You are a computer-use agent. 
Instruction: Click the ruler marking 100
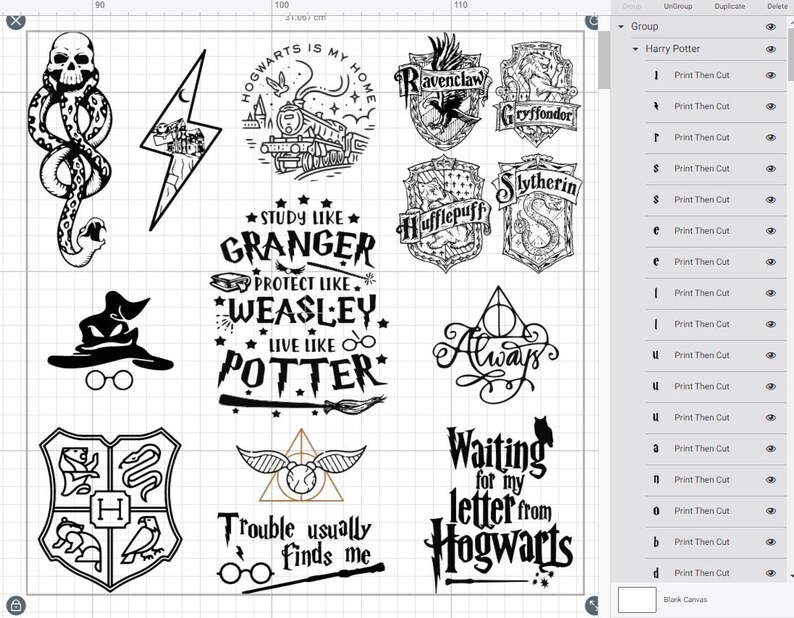[x=282, y=5]
